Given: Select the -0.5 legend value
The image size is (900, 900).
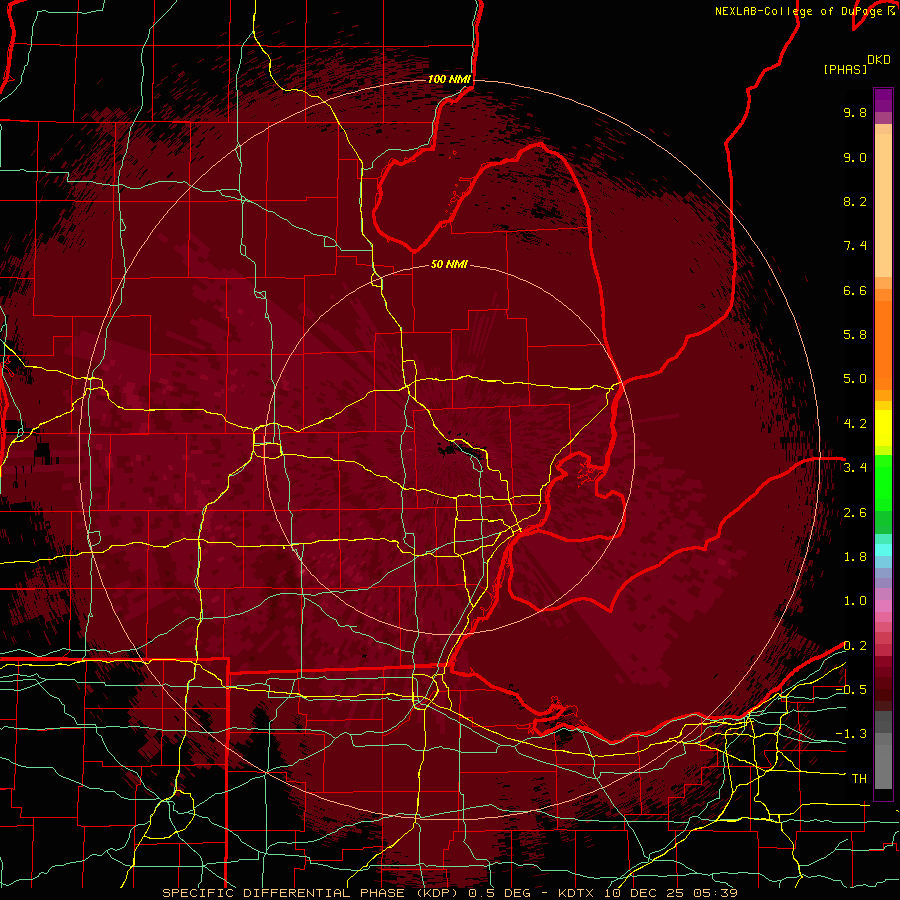Looking at the screenshot, I should (851, 690).
